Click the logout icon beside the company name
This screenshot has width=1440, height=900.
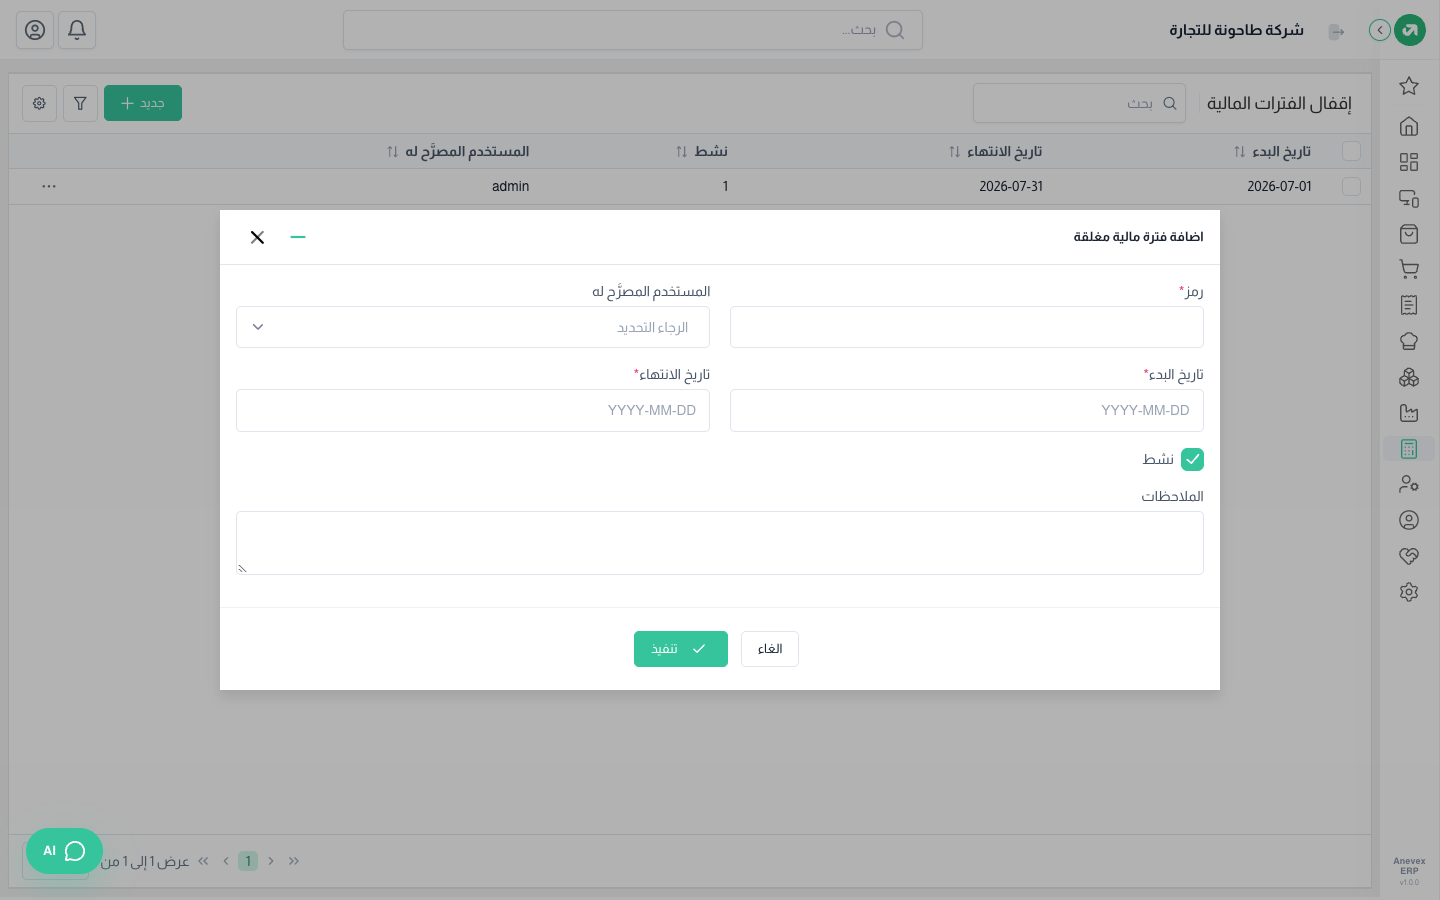click(1336, 31)
